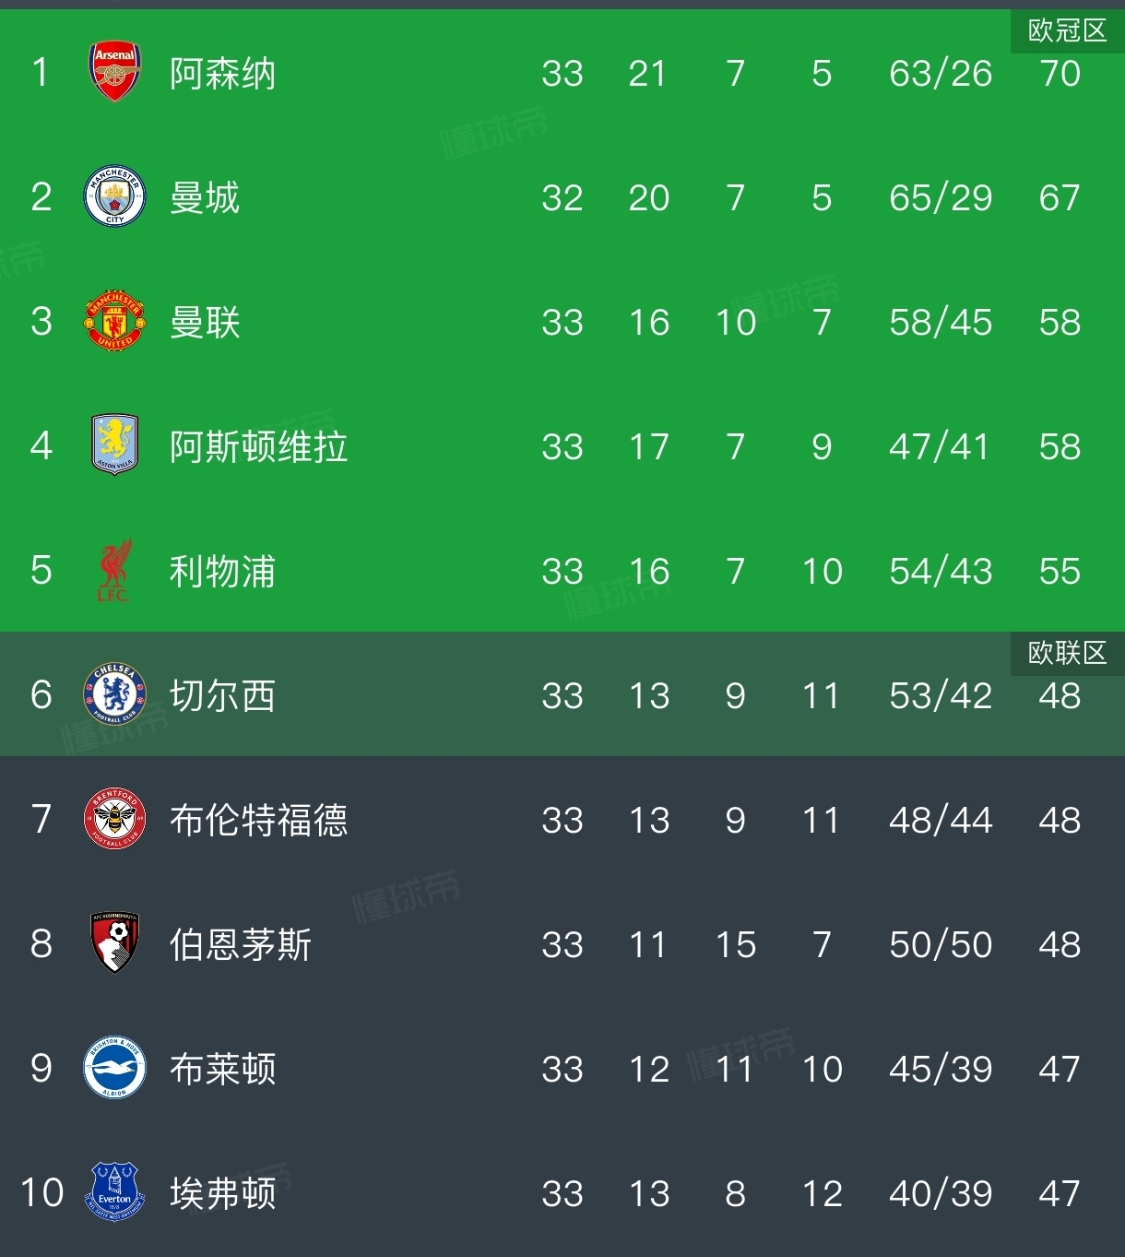Click the 欧冠区 zone label
1125x1257 pixels.
point(1067,31)
